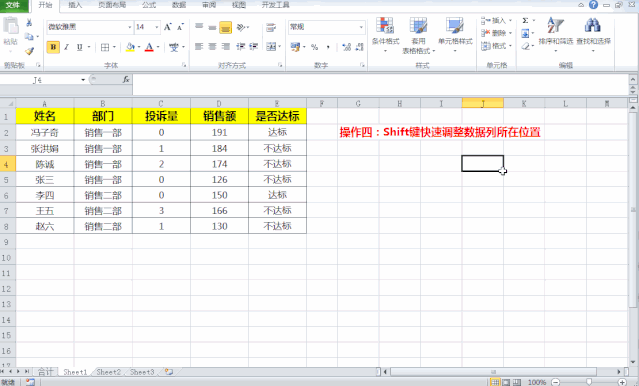Click the Paste clipboard icon

(11, 26)
